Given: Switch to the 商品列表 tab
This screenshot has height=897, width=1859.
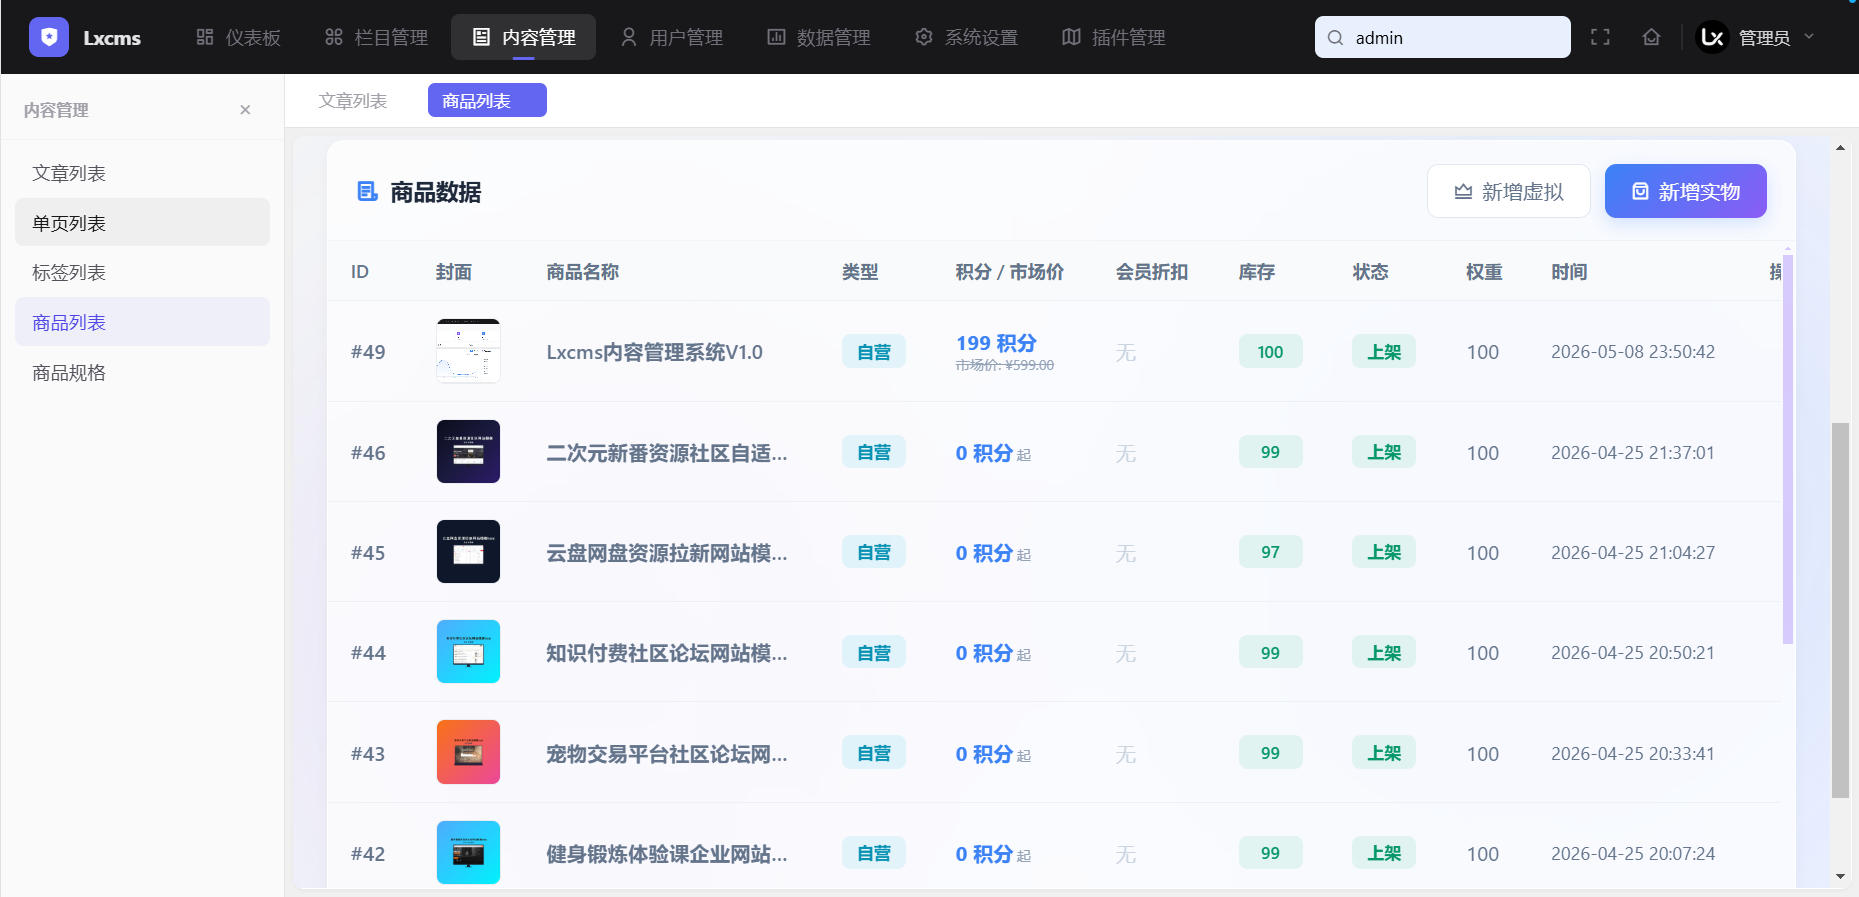Looking at the screenshot, I should tap(487, 100).
